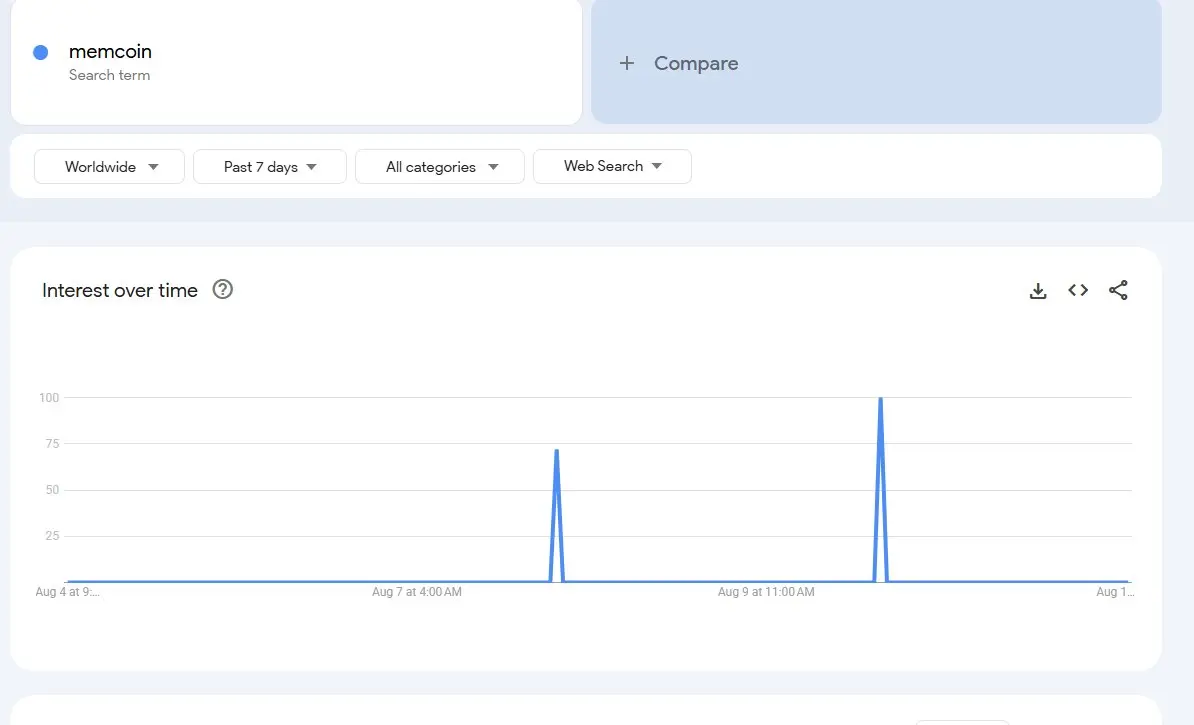Edit the memcoin search term
The width and height of the screenshot is (1194, 725).
coord(110,52)
